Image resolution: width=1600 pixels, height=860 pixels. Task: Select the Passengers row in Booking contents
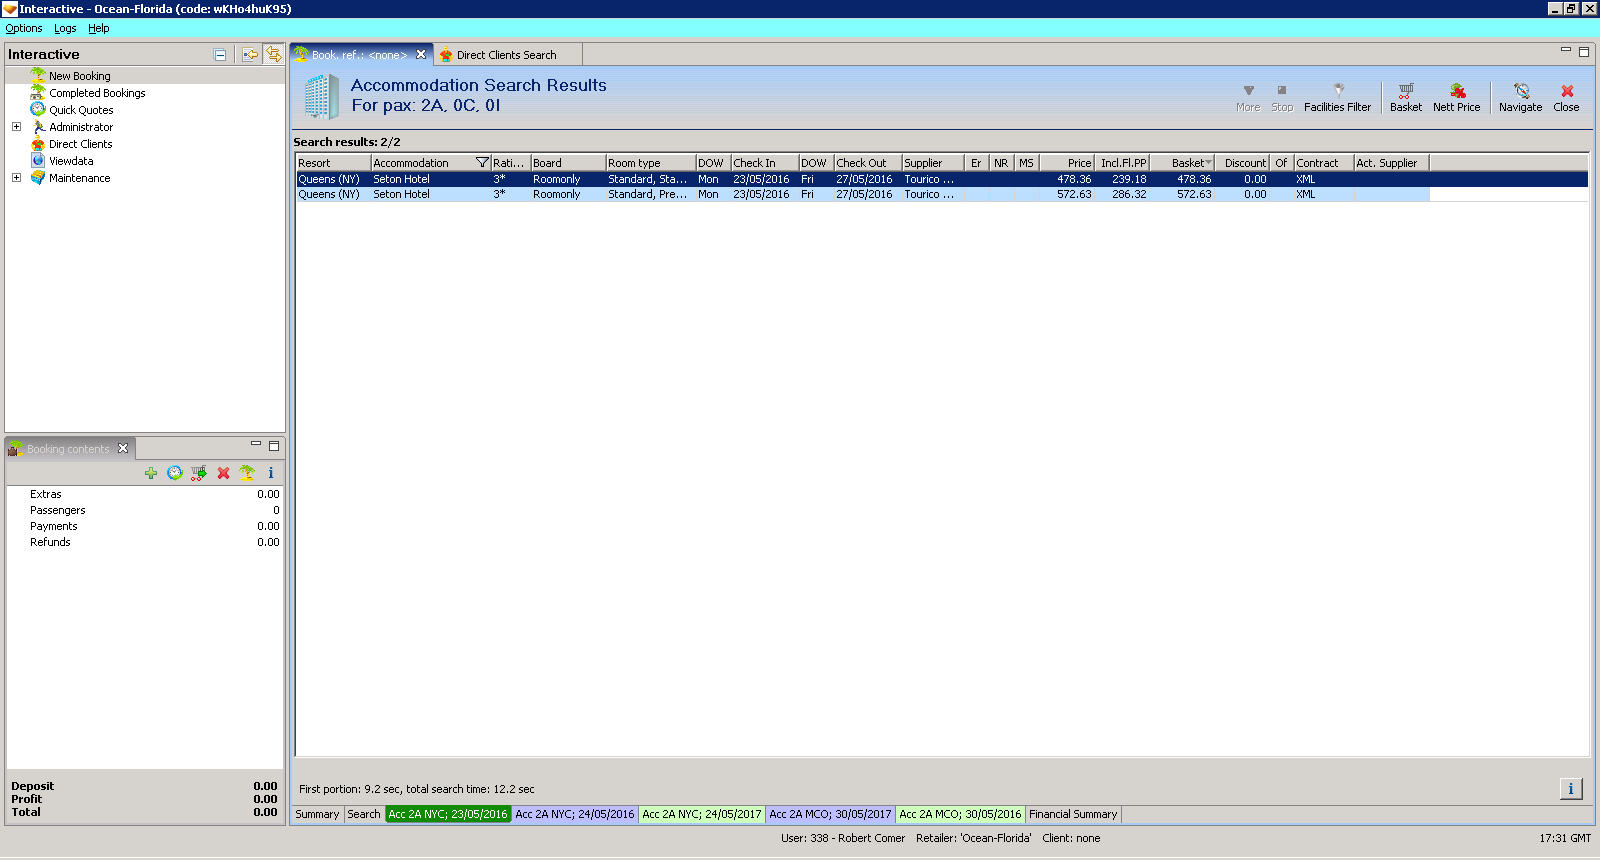(x=145, y=510)
